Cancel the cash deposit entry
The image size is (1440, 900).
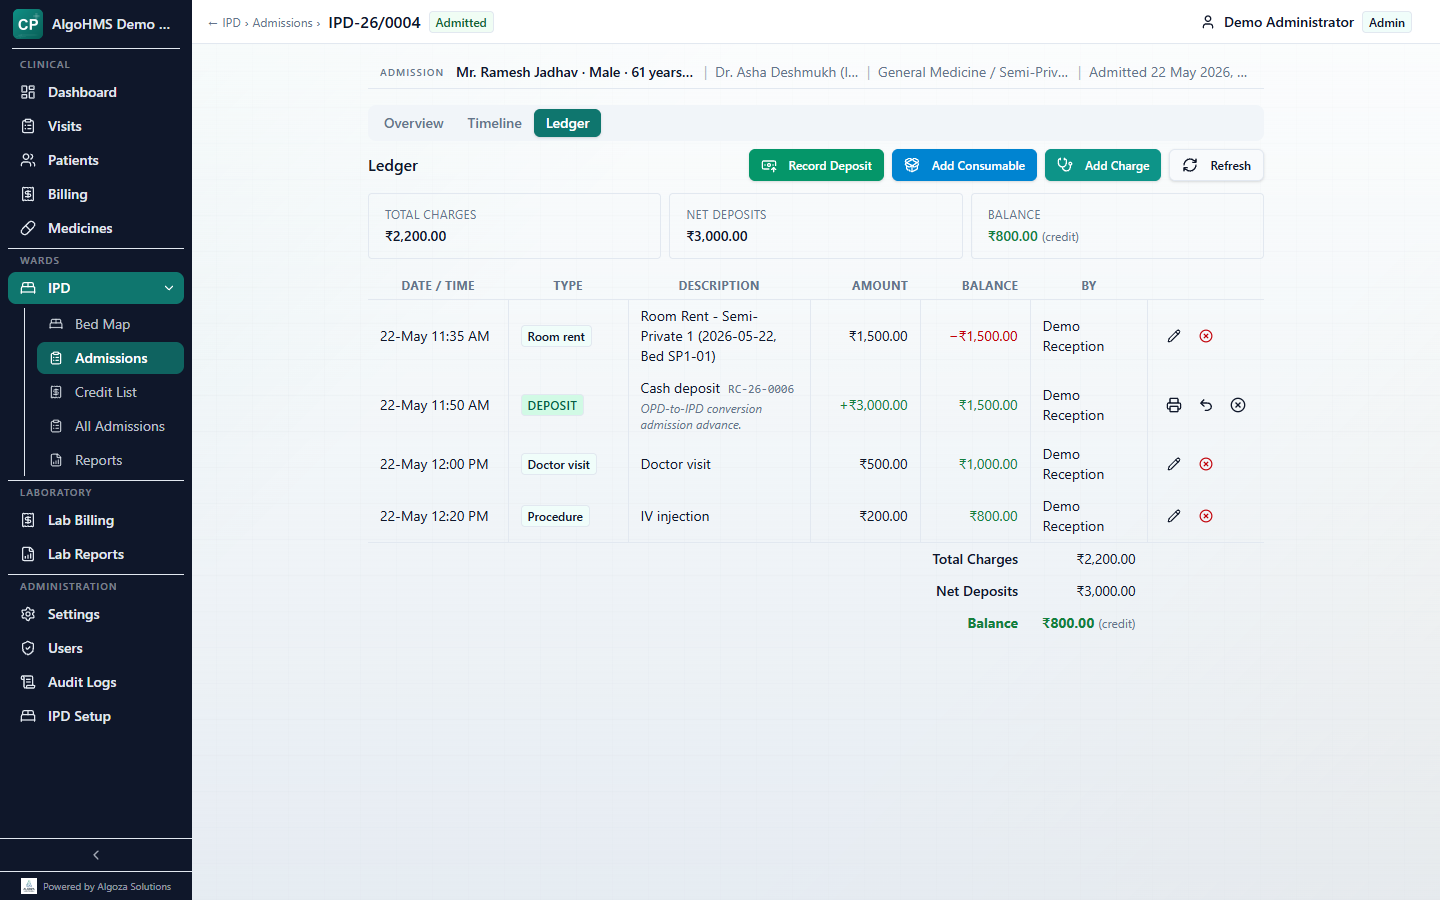(1238, 405)
